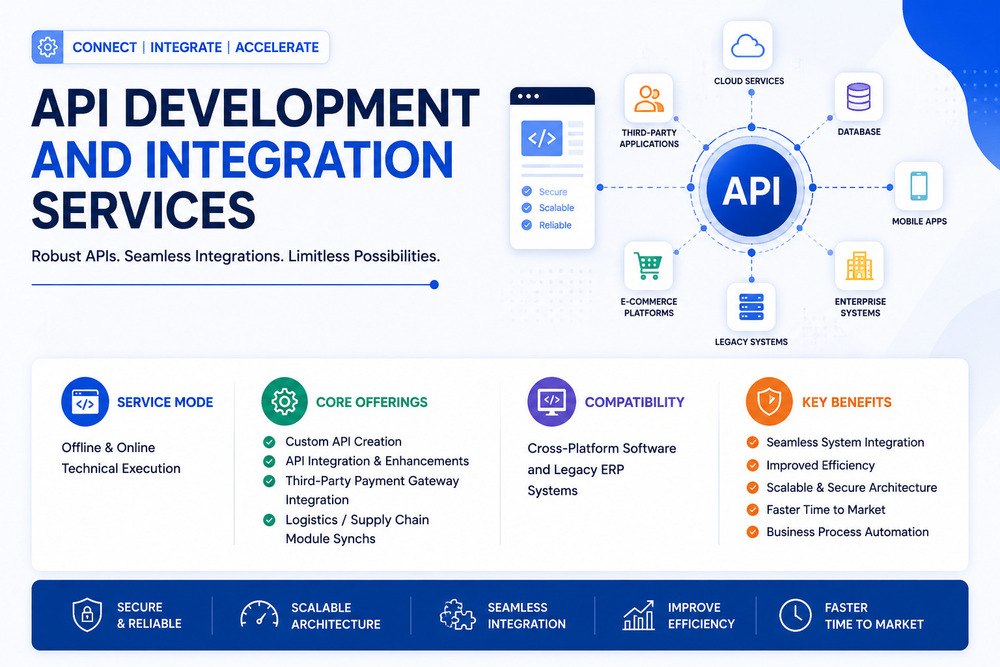Click the Core Offerings green gear icon
Screen dimensions: 1000x667
click(x=284, y=401)
